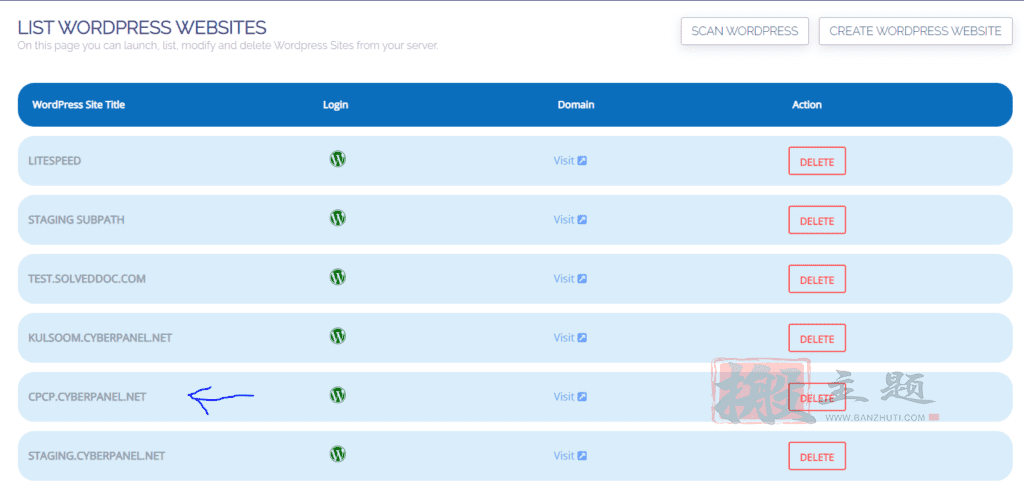Delete the STAGING SUBPATH site

[x=817, y=220]
